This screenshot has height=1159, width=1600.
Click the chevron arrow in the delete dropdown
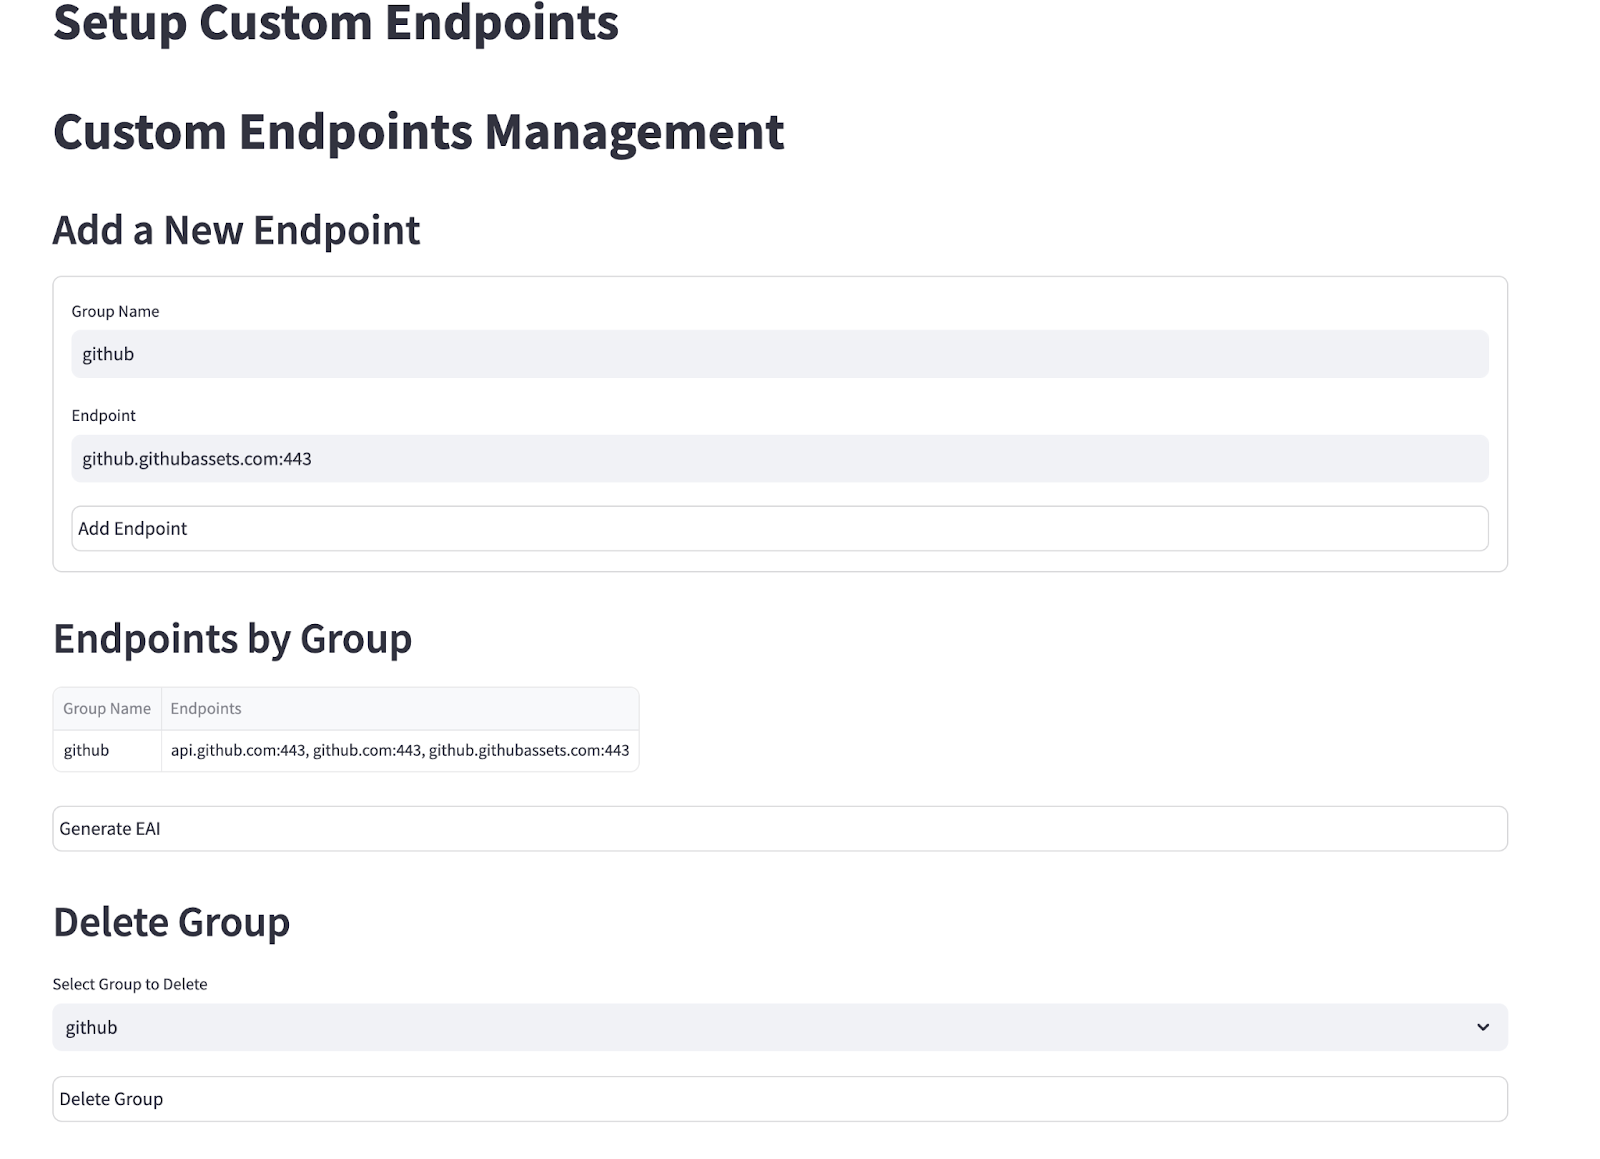tap(1482, 1027)
